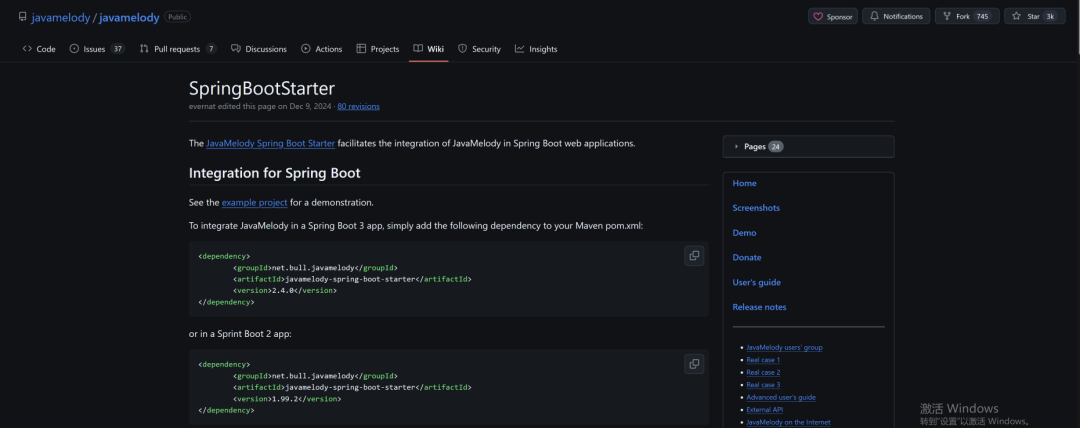Viewport: 1080px width, 428px height.
Task: Click the Projects table icon
Action: (x=361, y=49)
